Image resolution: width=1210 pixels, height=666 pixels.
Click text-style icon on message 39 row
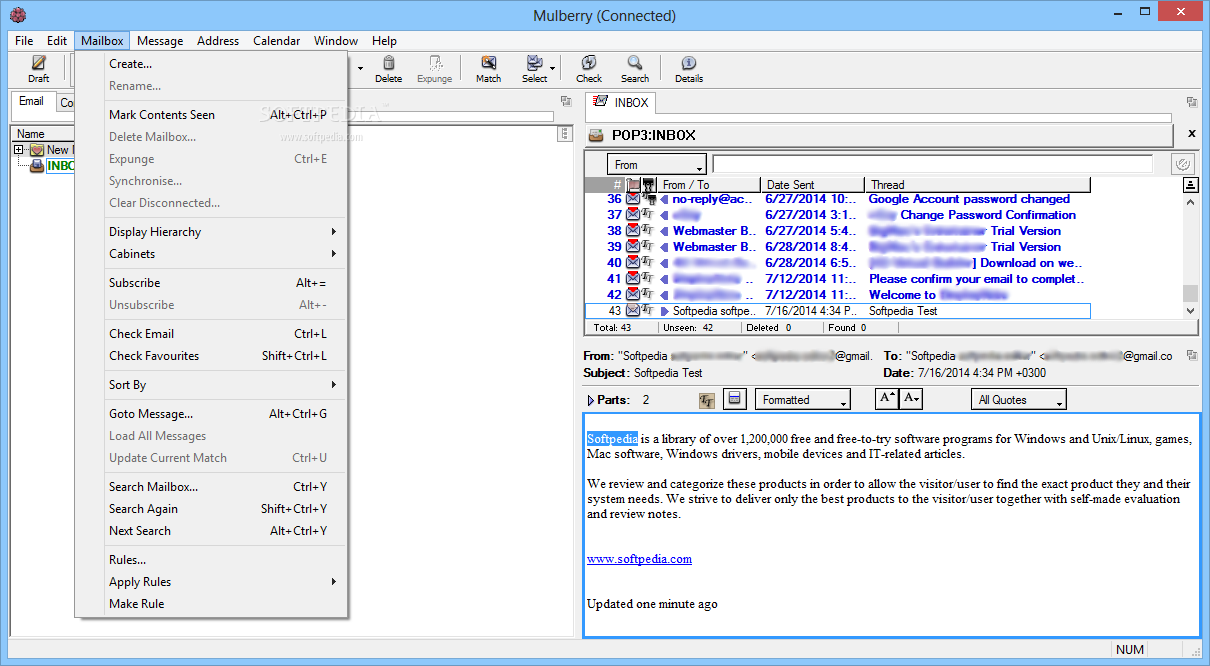point(647,247)
